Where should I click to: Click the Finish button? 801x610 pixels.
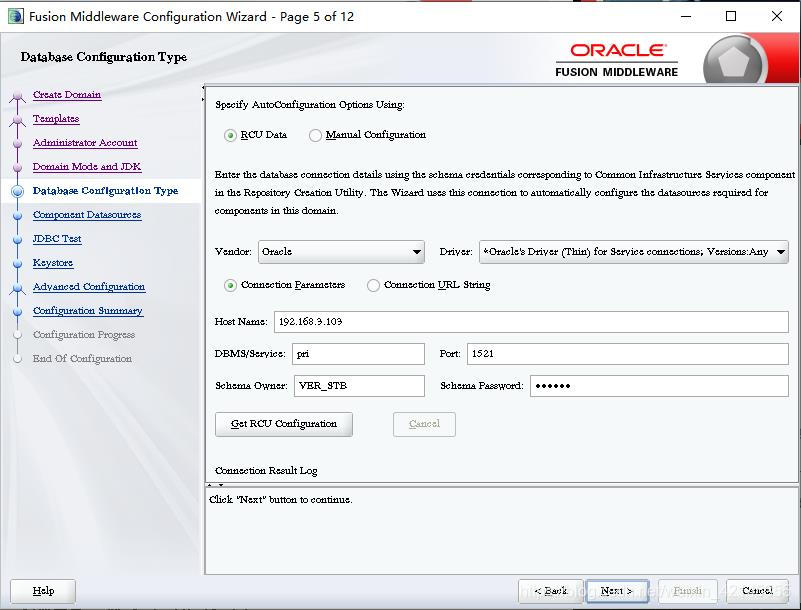click(688, 591)
